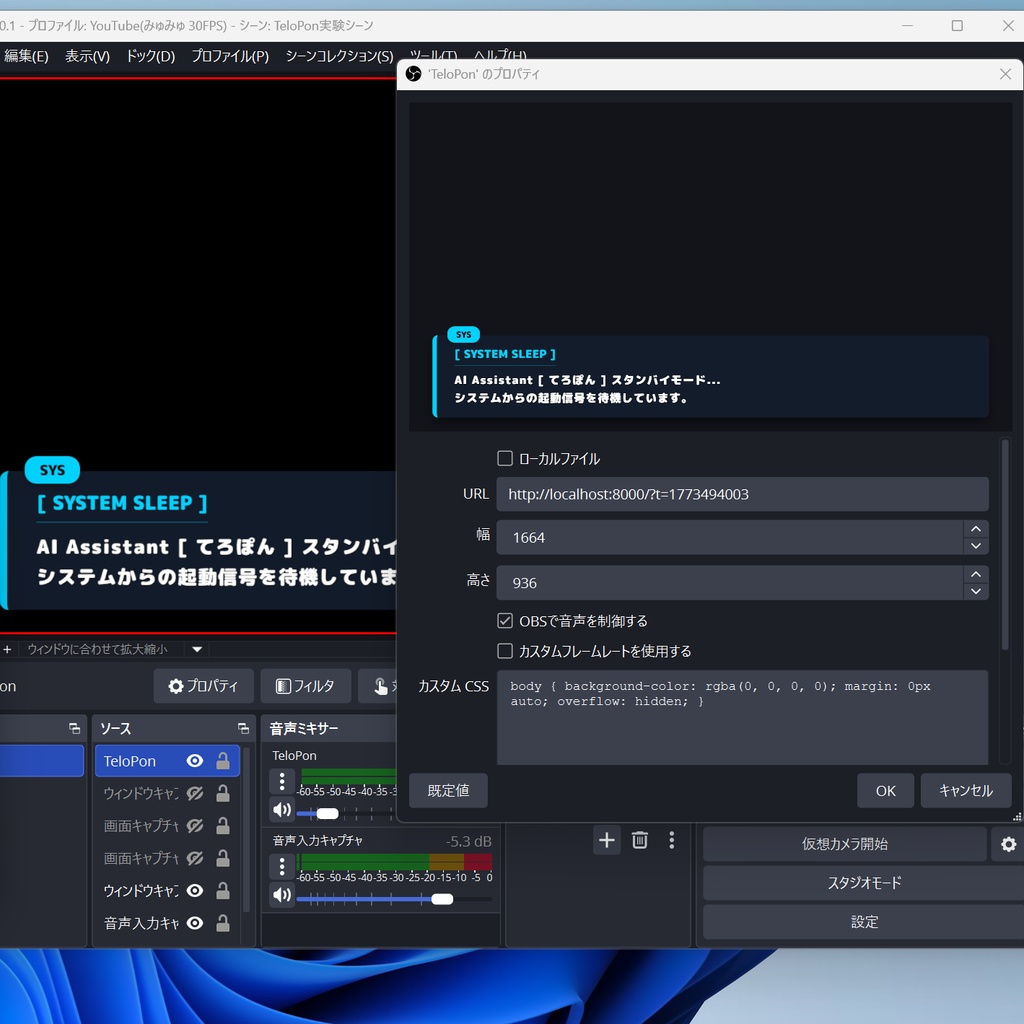Click the pop-out icon on ソース panel header

coord(242,727)
